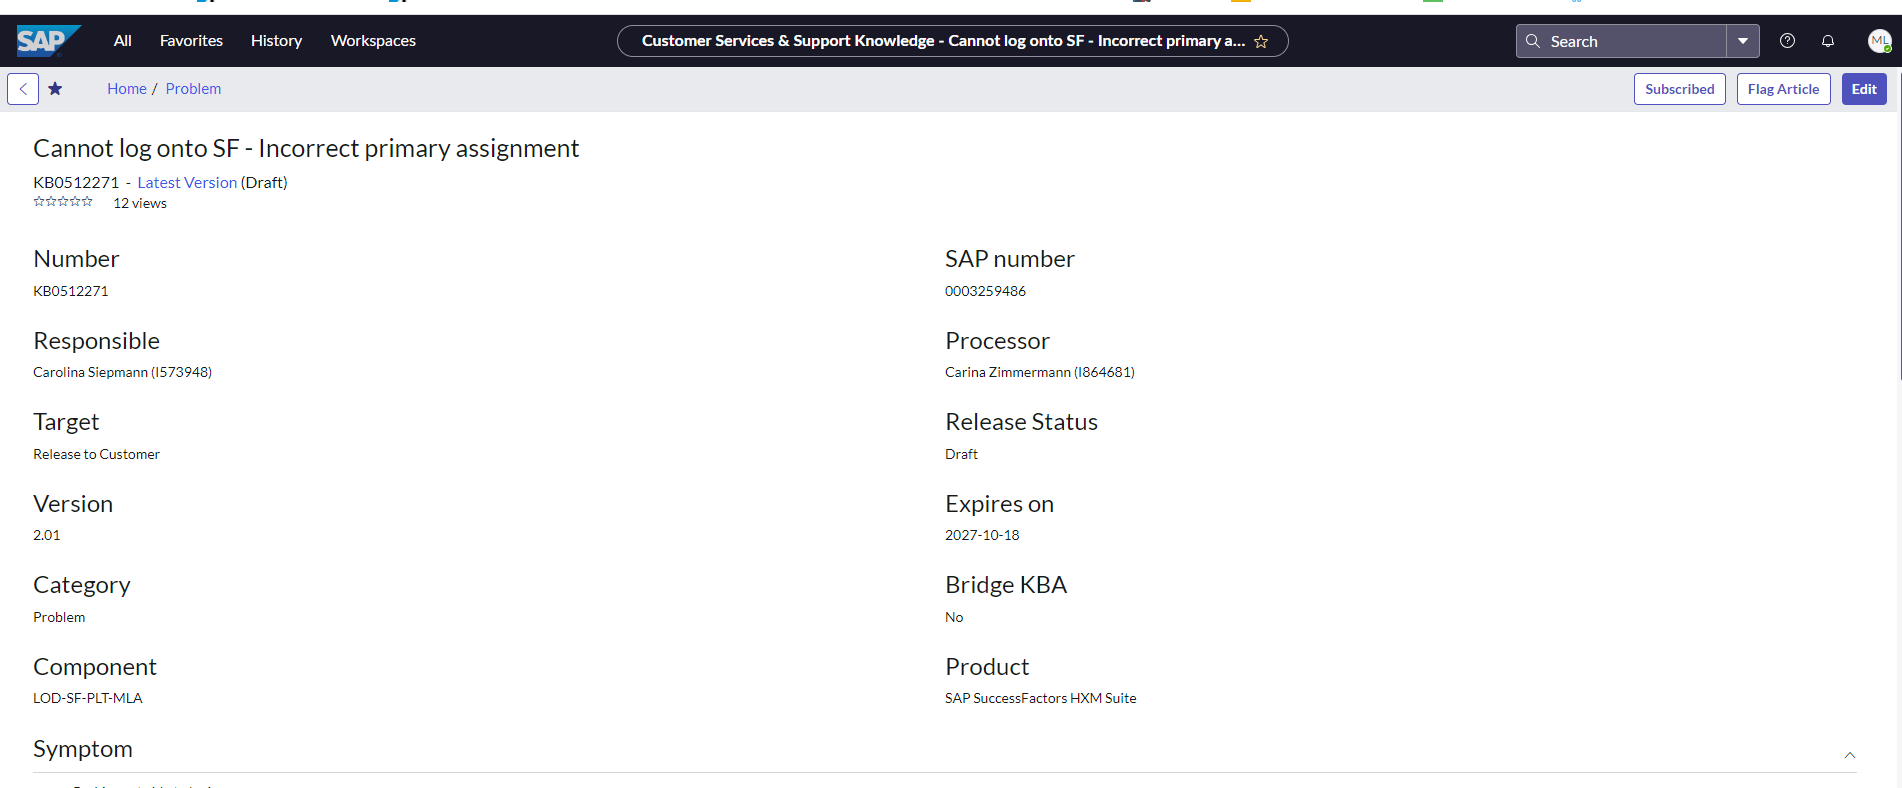Image resolution: width=1902 pixels, height=788 pixels.
Task: Open the help question mark icon
Action: 1787,41
